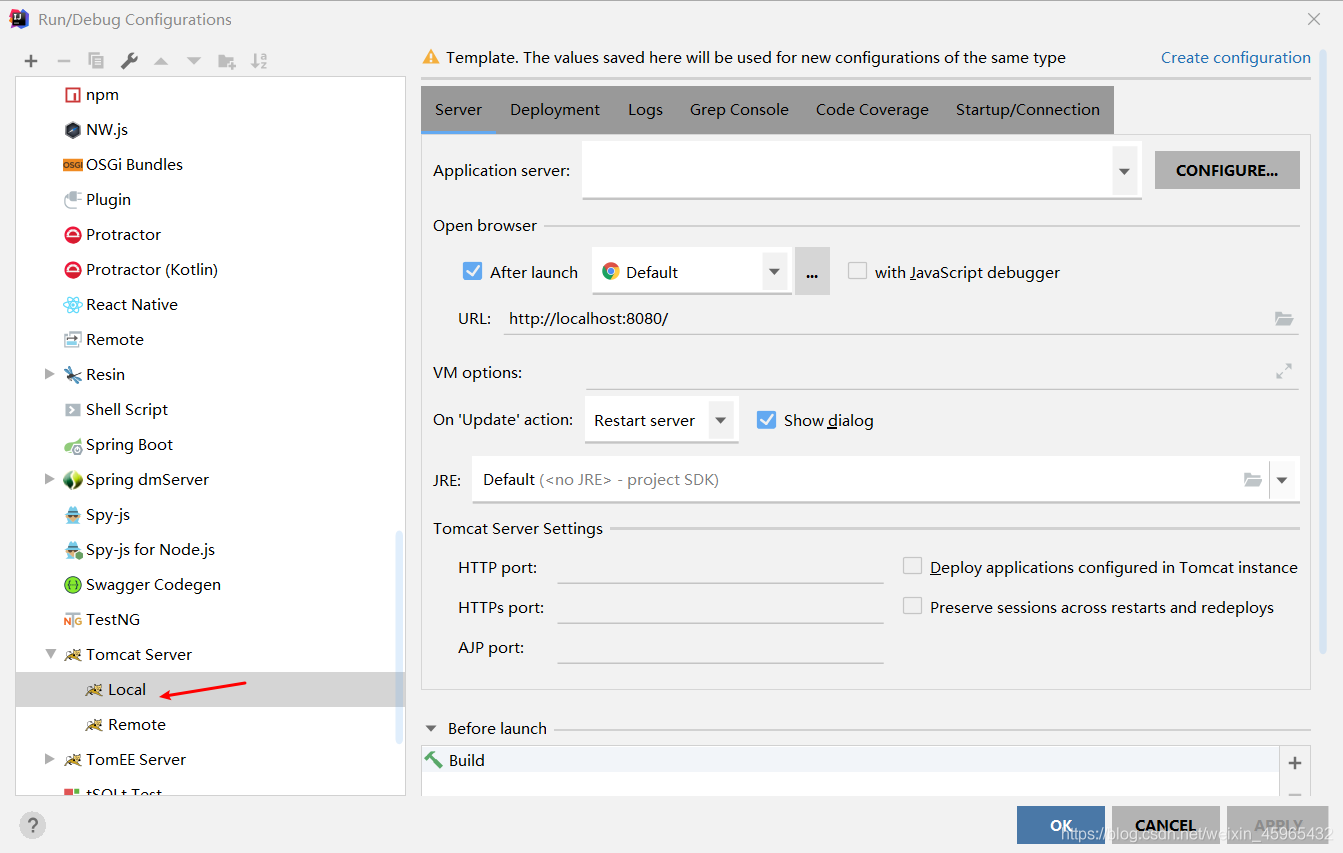Select the npm configuration icon
The height and width of the screenshot is (853, 1343).
tap(72, 95)
